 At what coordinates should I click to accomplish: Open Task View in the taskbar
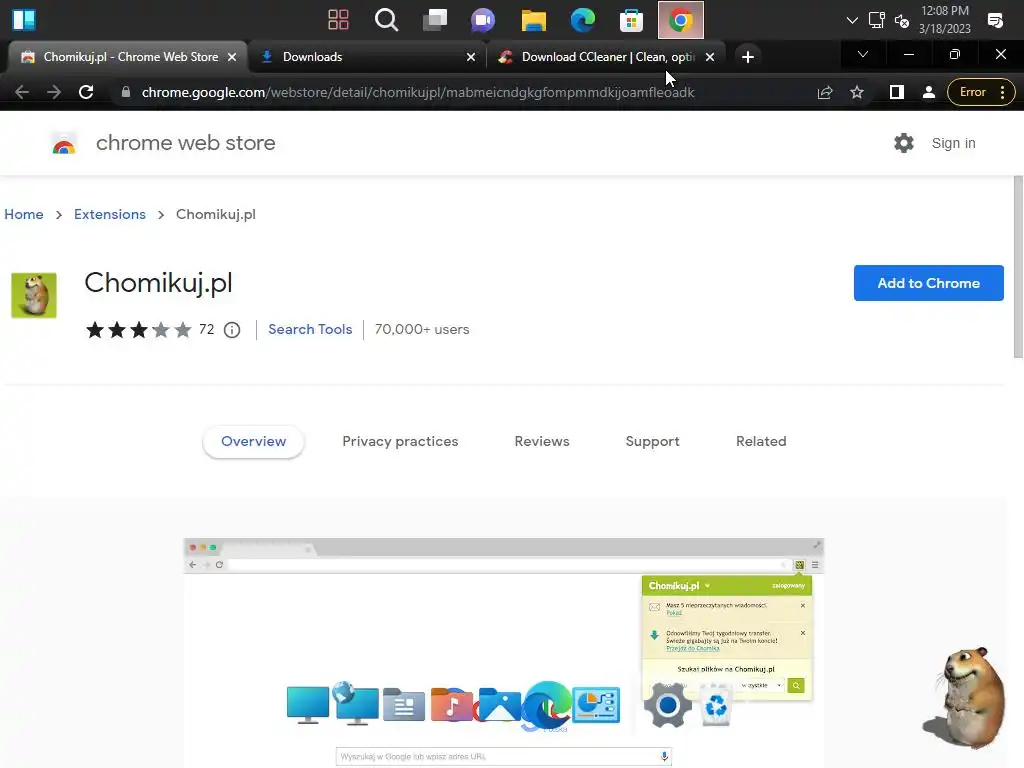[435, 20]
